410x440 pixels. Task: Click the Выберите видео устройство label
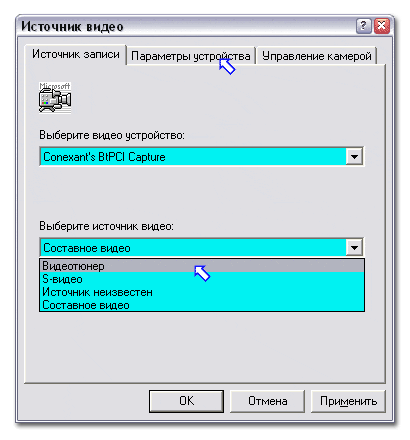[x=112, y=135]
